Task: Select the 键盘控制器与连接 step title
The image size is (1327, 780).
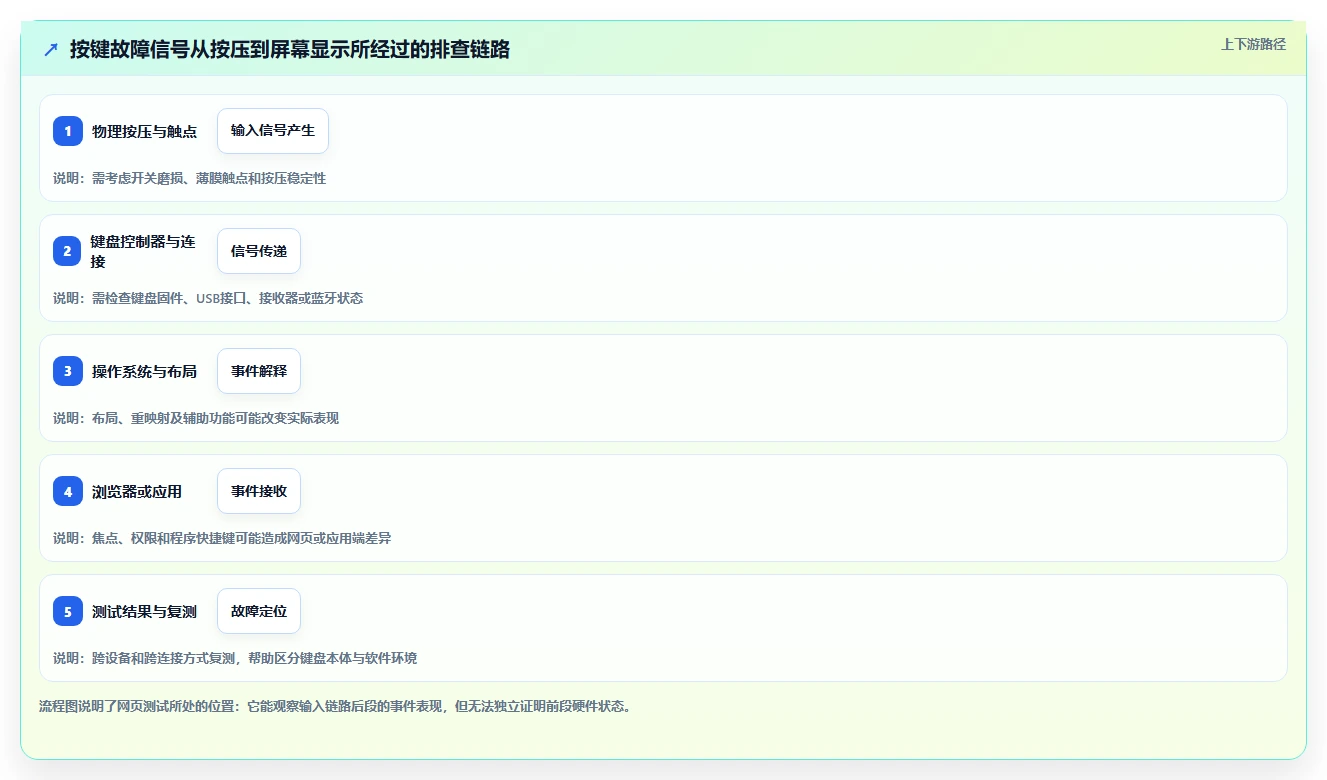Action: [143, 252]
